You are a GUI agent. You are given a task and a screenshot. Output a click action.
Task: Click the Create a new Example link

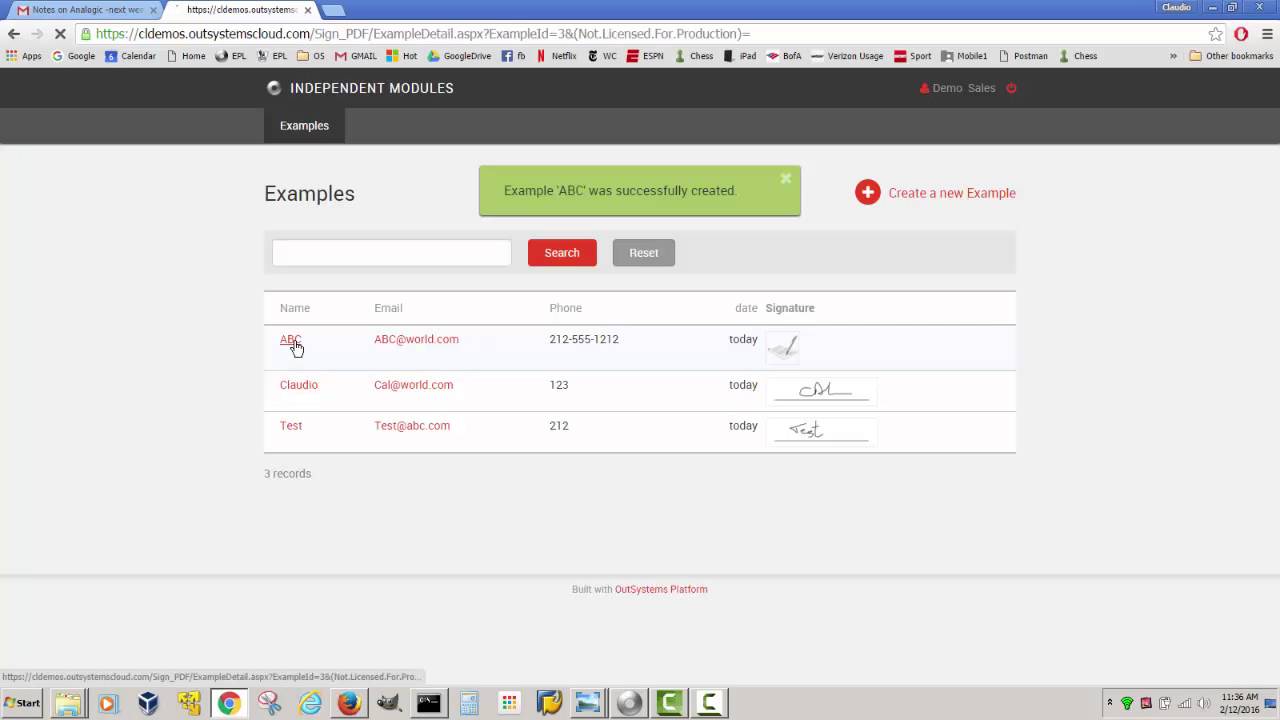952,193
